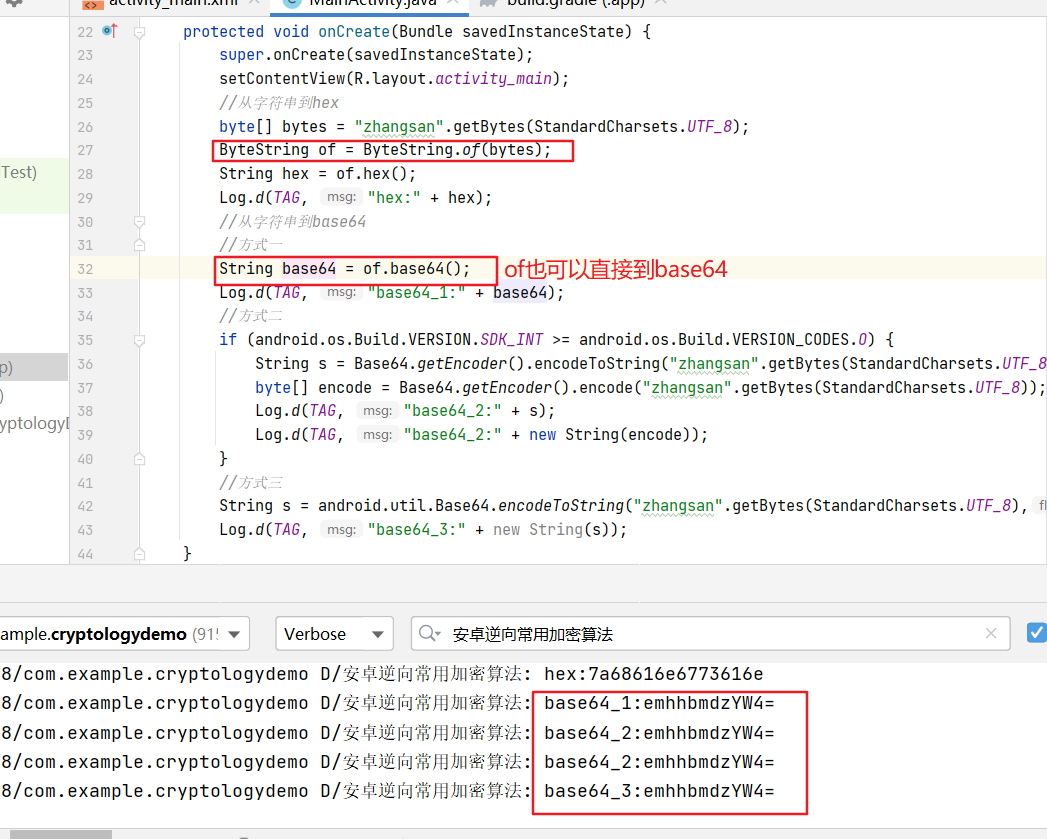
Task: Click 'UTF_8' on line 26
Action: [x=710, y=127]
